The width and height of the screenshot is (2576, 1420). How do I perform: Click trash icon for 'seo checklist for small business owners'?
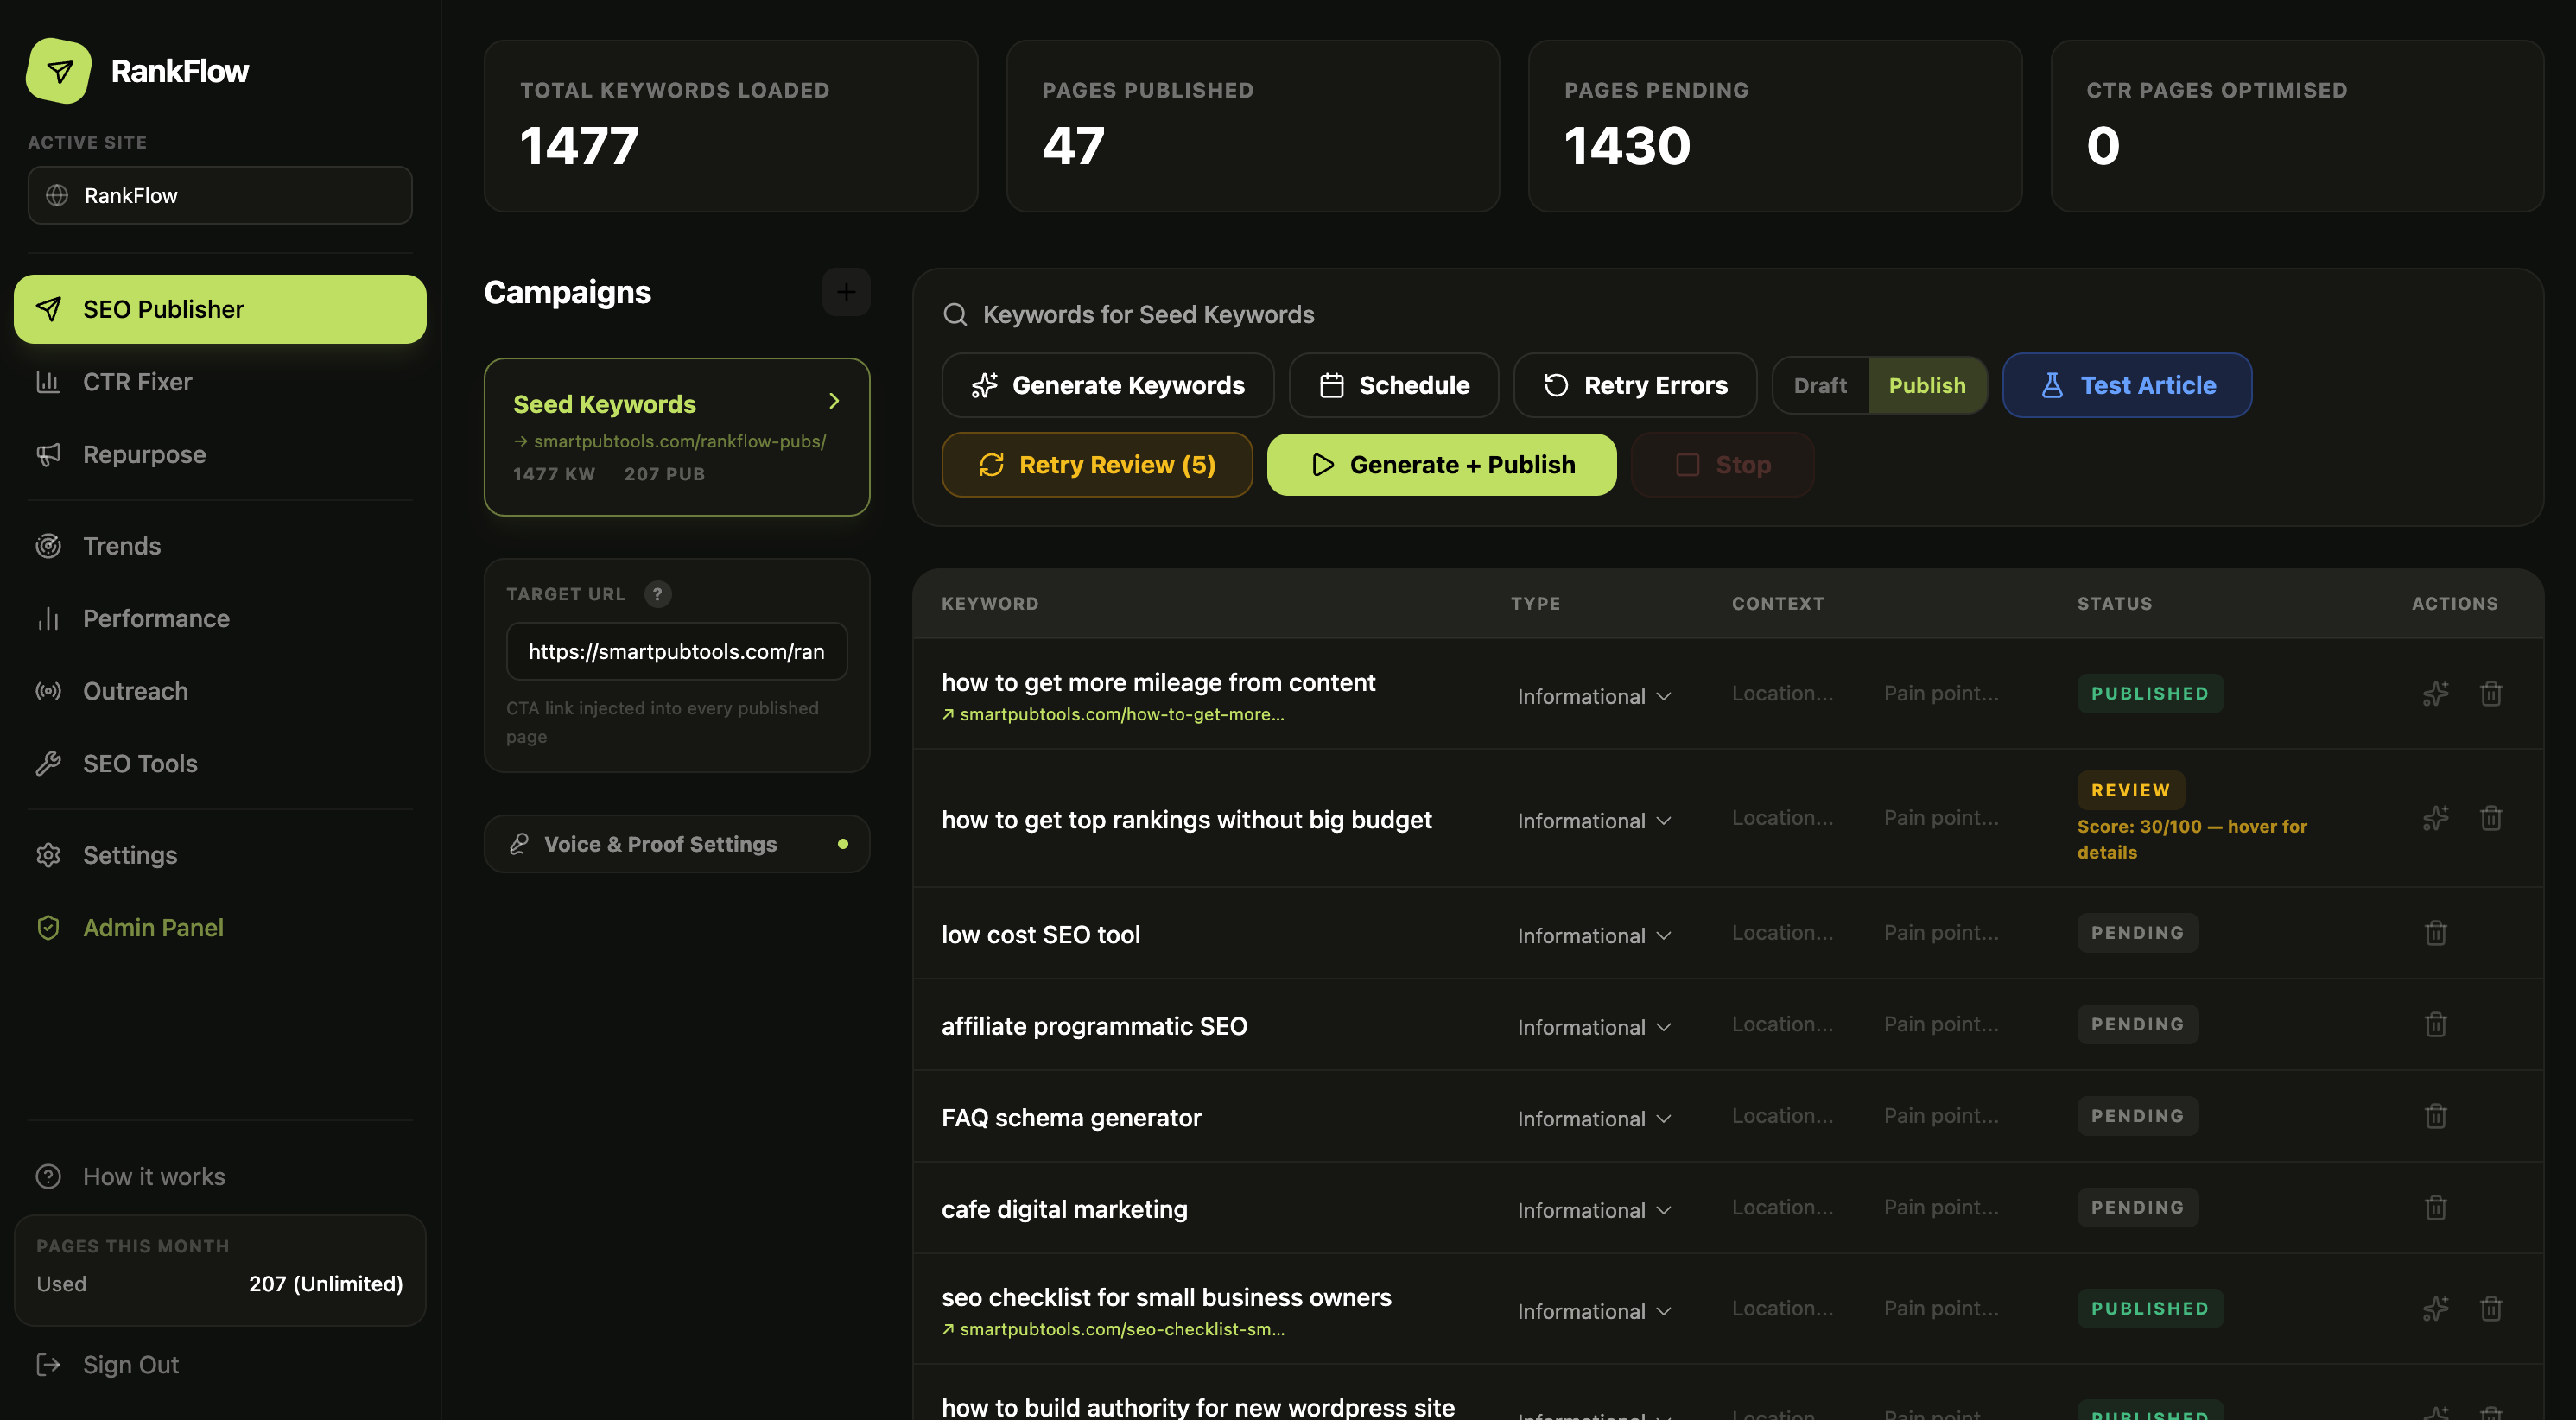pyautogui.click(x=2490, y=1308)
